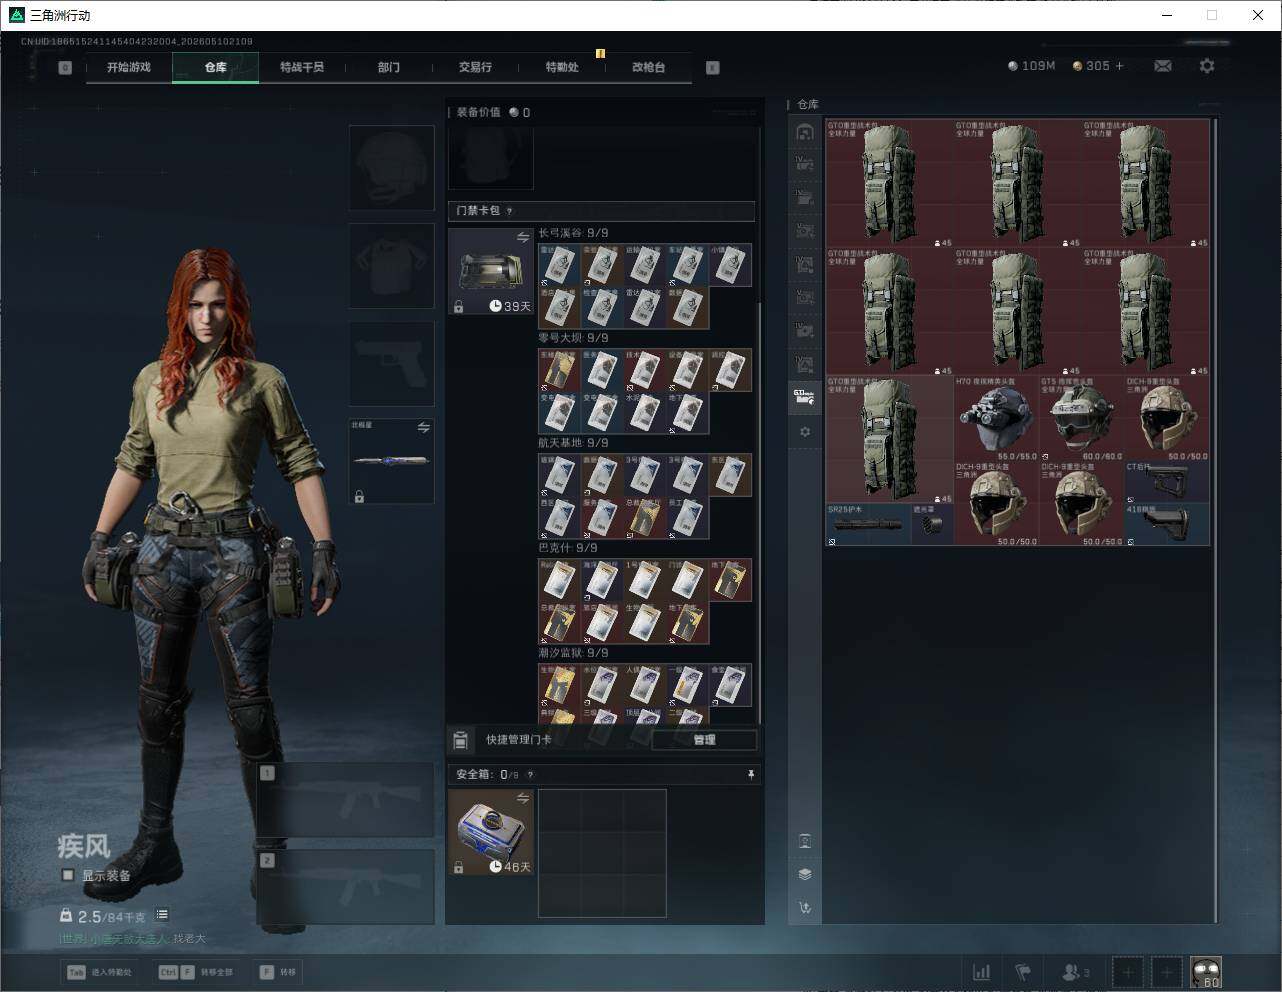Click swap arrows on the 北极星 knife slot
This screenshot has height=992, width=1282.
[424, 427]
